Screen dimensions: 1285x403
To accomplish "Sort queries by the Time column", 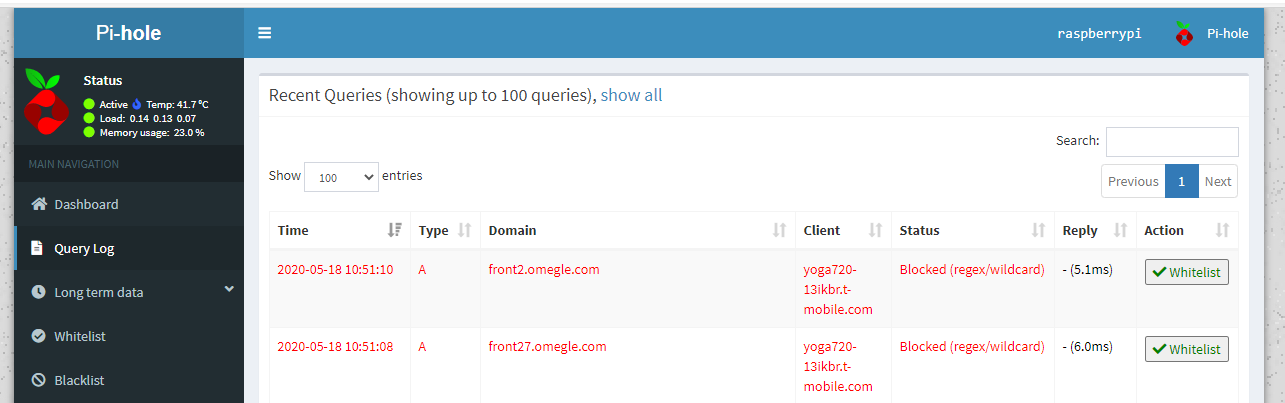I will (339, 230).
